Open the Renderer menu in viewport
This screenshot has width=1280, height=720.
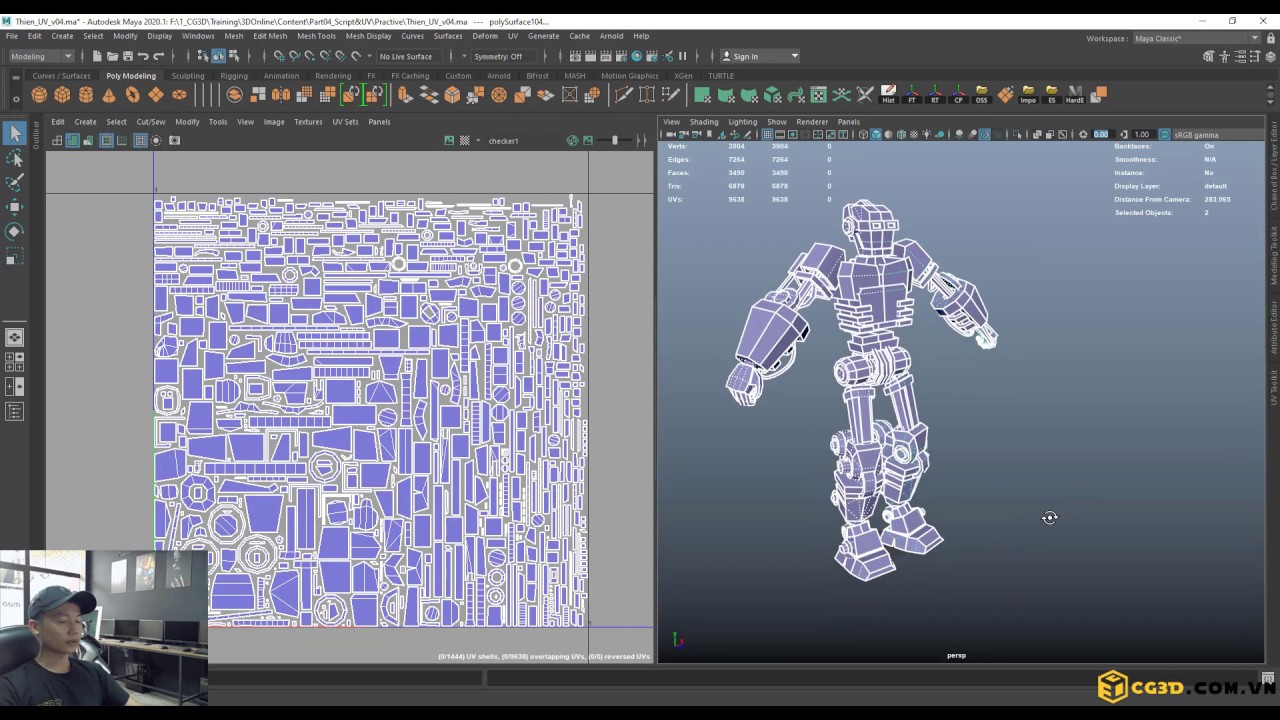pos(812,122)
